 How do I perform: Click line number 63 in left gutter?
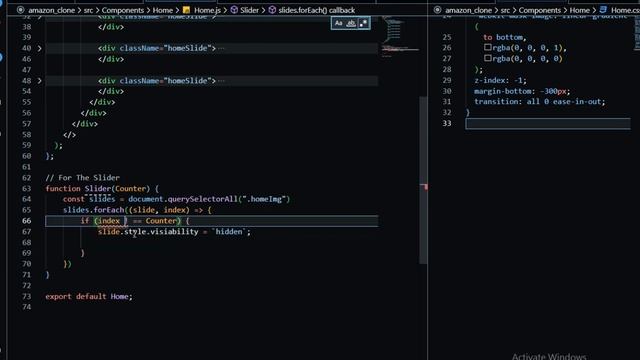pyautogui.click(x=27, y=189)
